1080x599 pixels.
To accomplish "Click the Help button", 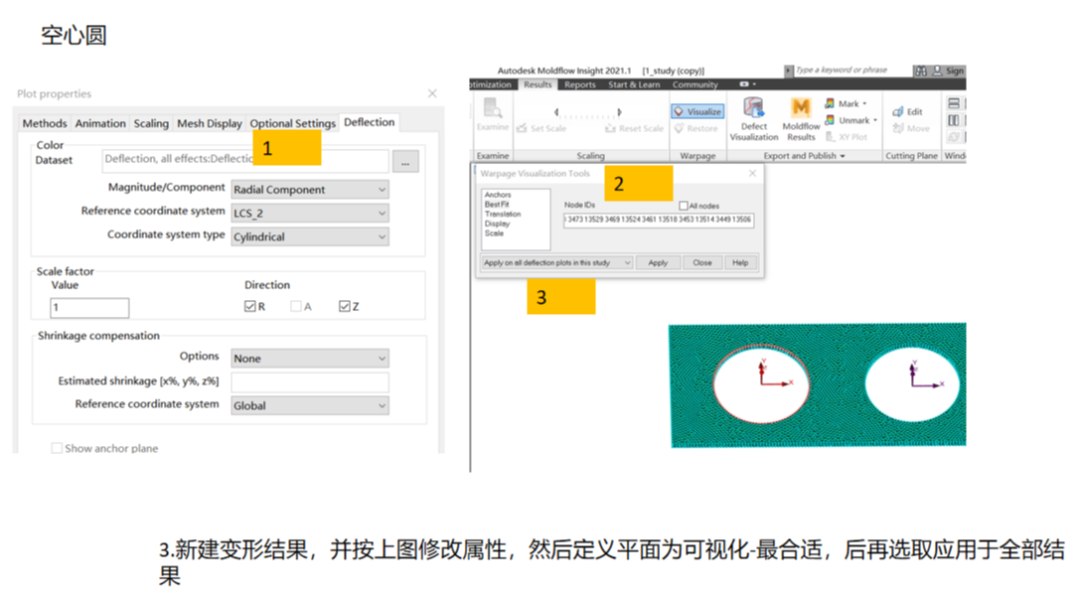I will pyautogui.click(x=740, y=262).
